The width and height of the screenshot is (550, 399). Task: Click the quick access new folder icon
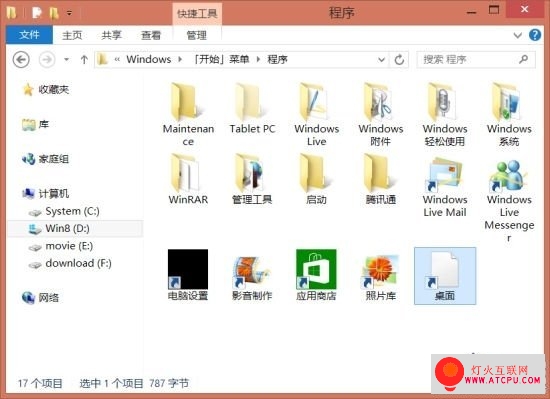(54, 13)
